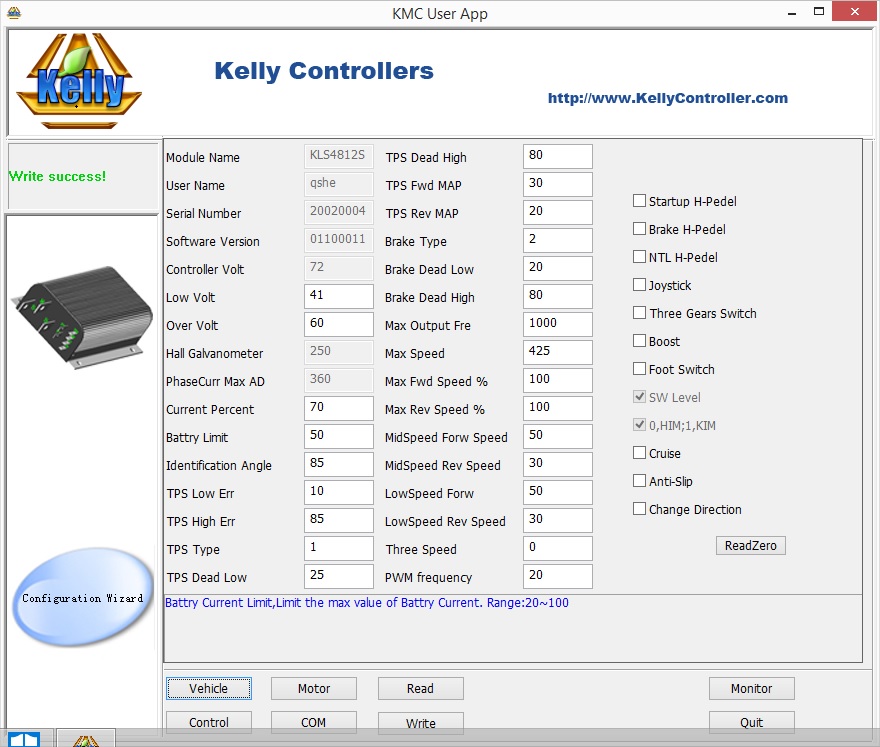Open the KellyController.com website link
This screenshot has width=880, height=747.
pos(668,98)
